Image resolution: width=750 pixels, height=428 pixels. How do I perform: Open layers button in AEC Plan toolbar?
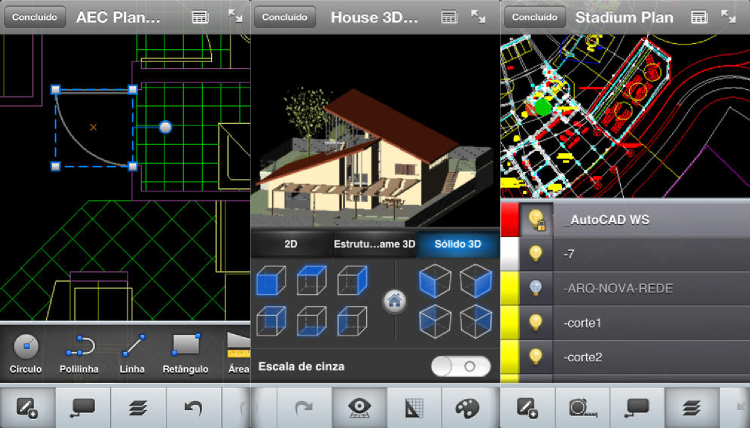point(138,408)
